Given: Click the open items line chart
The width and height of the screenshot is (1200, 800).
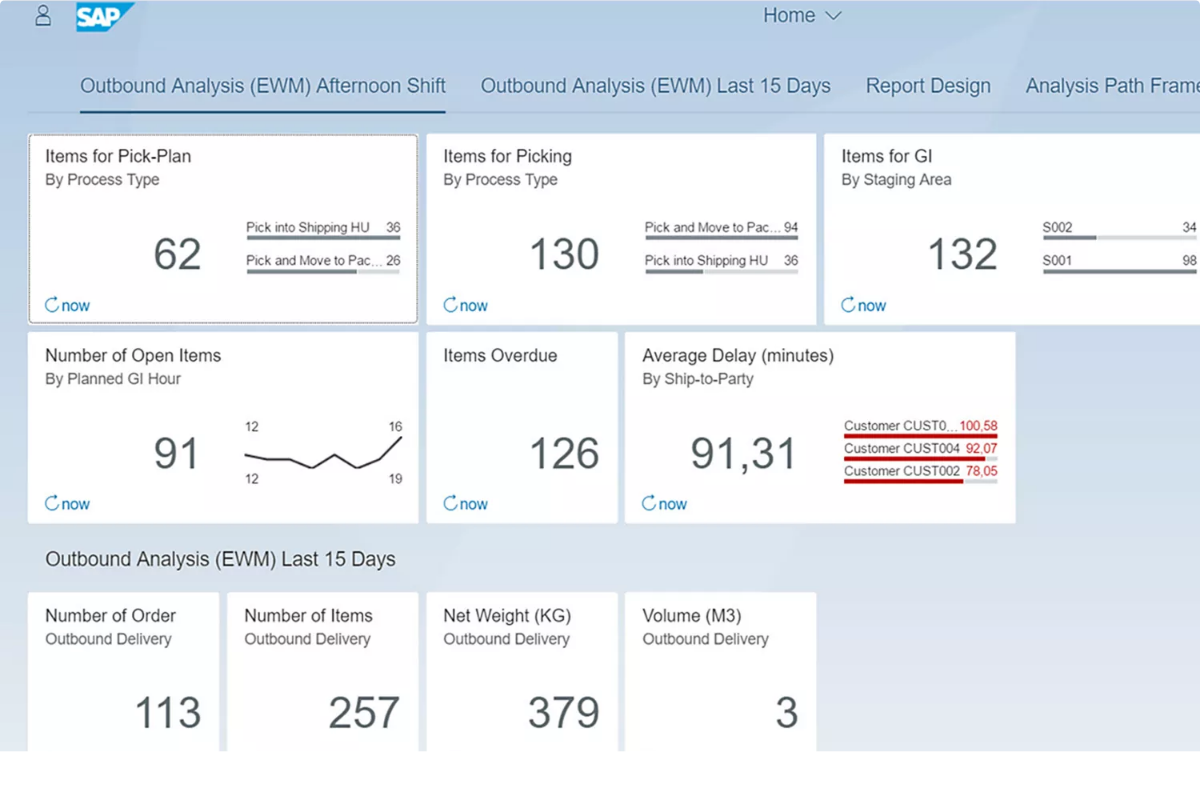Looking at the screenshot, I should click(323, 455).
